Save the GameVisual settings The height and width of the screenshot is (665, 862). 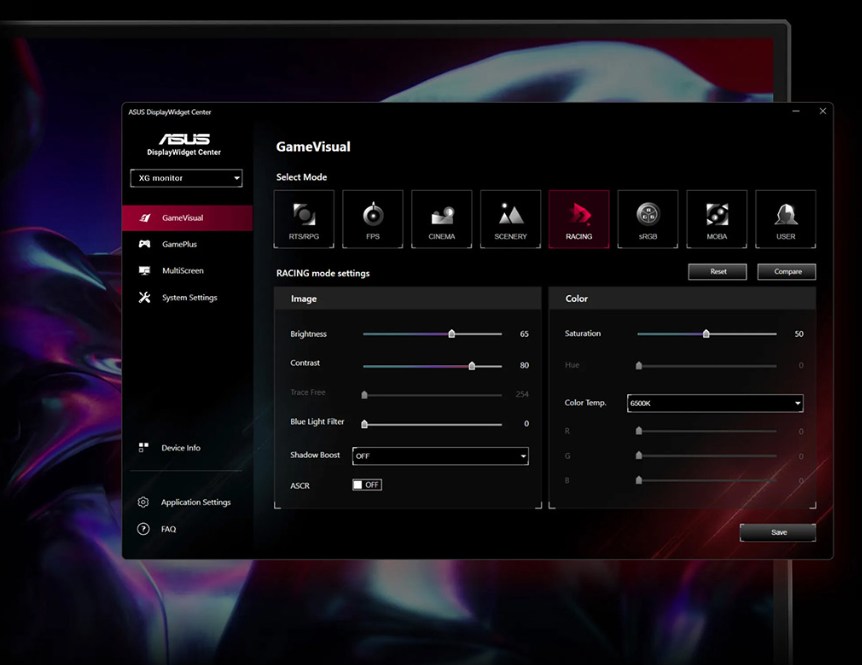(x=778, y=533)
